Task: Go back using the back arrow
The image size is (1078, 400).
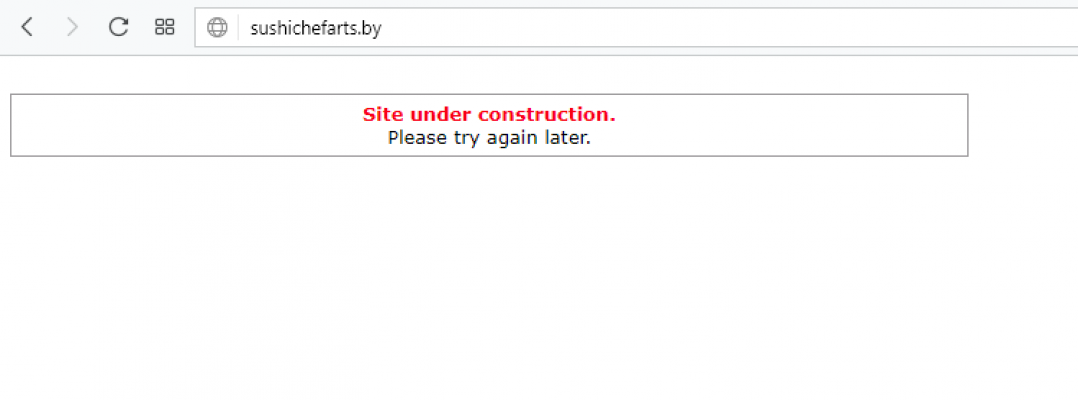Action: point(27,27)
